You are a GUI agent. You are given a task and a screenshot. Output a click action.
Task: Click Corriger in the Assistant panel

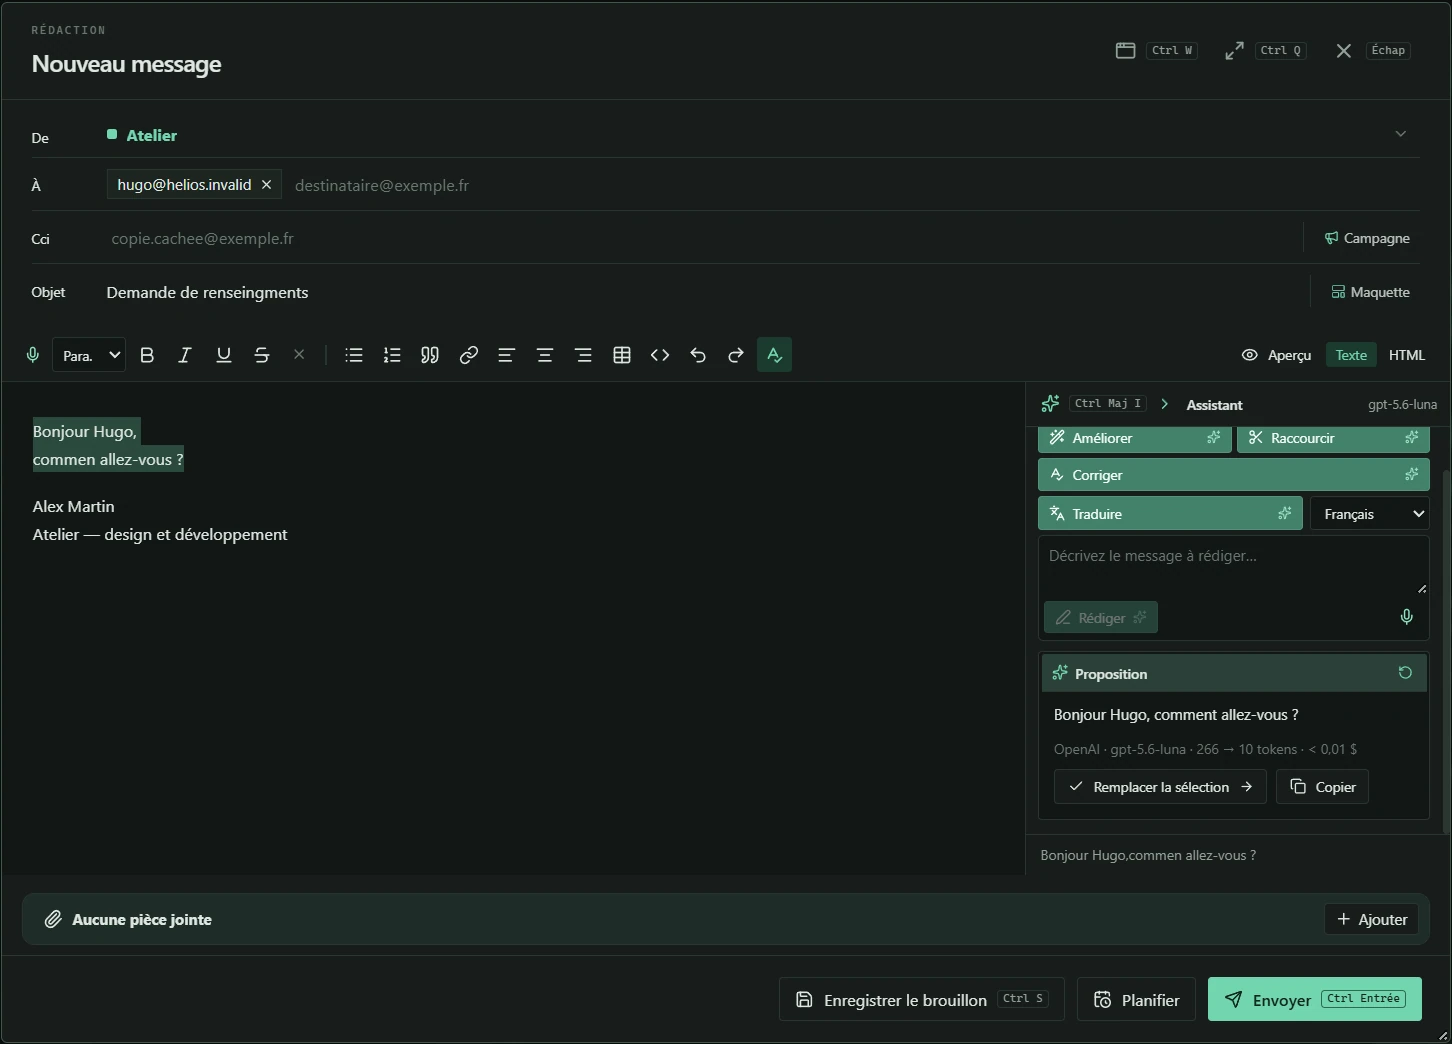coord(1234,475)
